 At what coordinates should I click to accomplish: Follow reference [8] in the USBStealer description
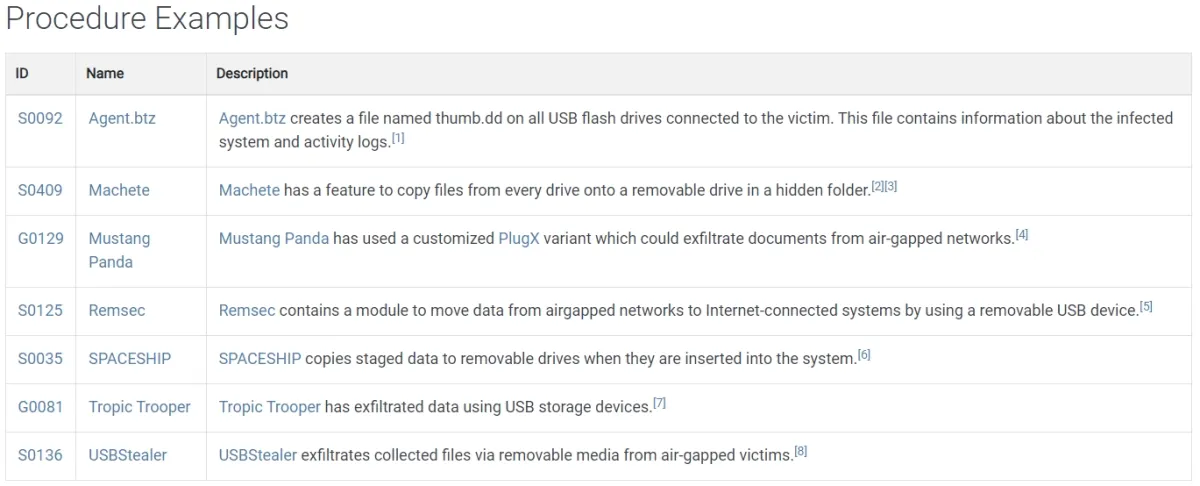click(x=800, y=452)
